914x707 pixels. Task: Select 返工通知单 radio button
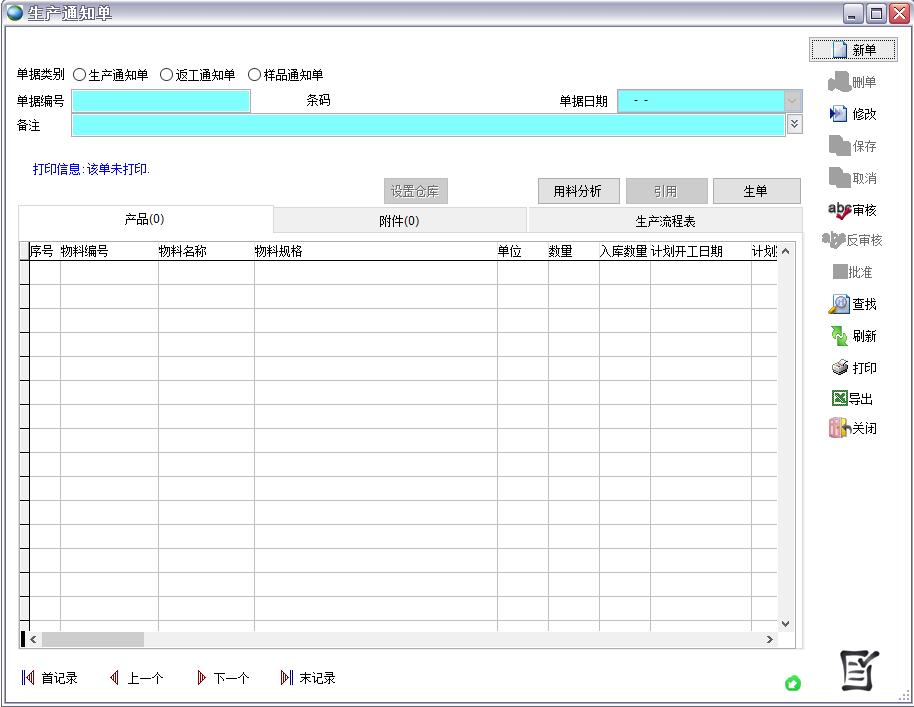click(x=167, y=75)
